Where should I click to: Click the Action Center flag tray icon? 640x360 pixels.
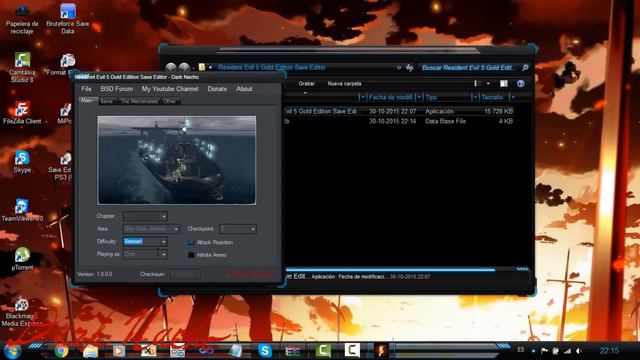[x=544, y=351]
